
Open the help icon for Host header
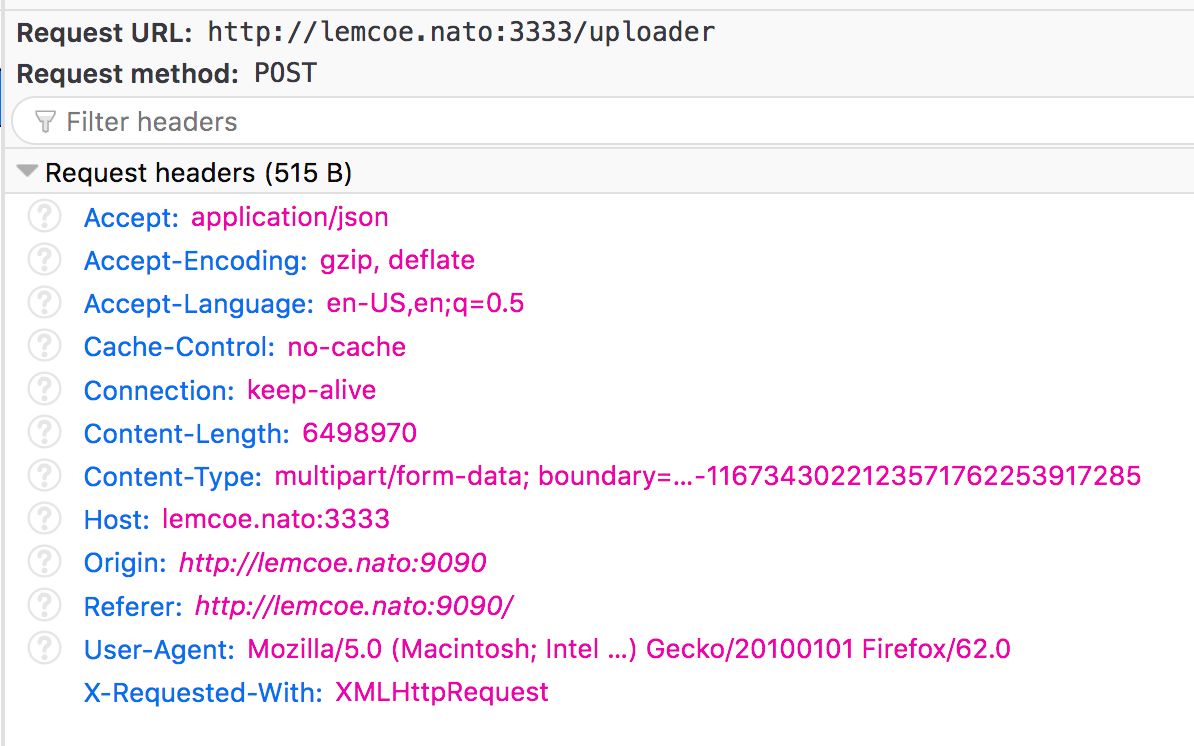point(44,519)
